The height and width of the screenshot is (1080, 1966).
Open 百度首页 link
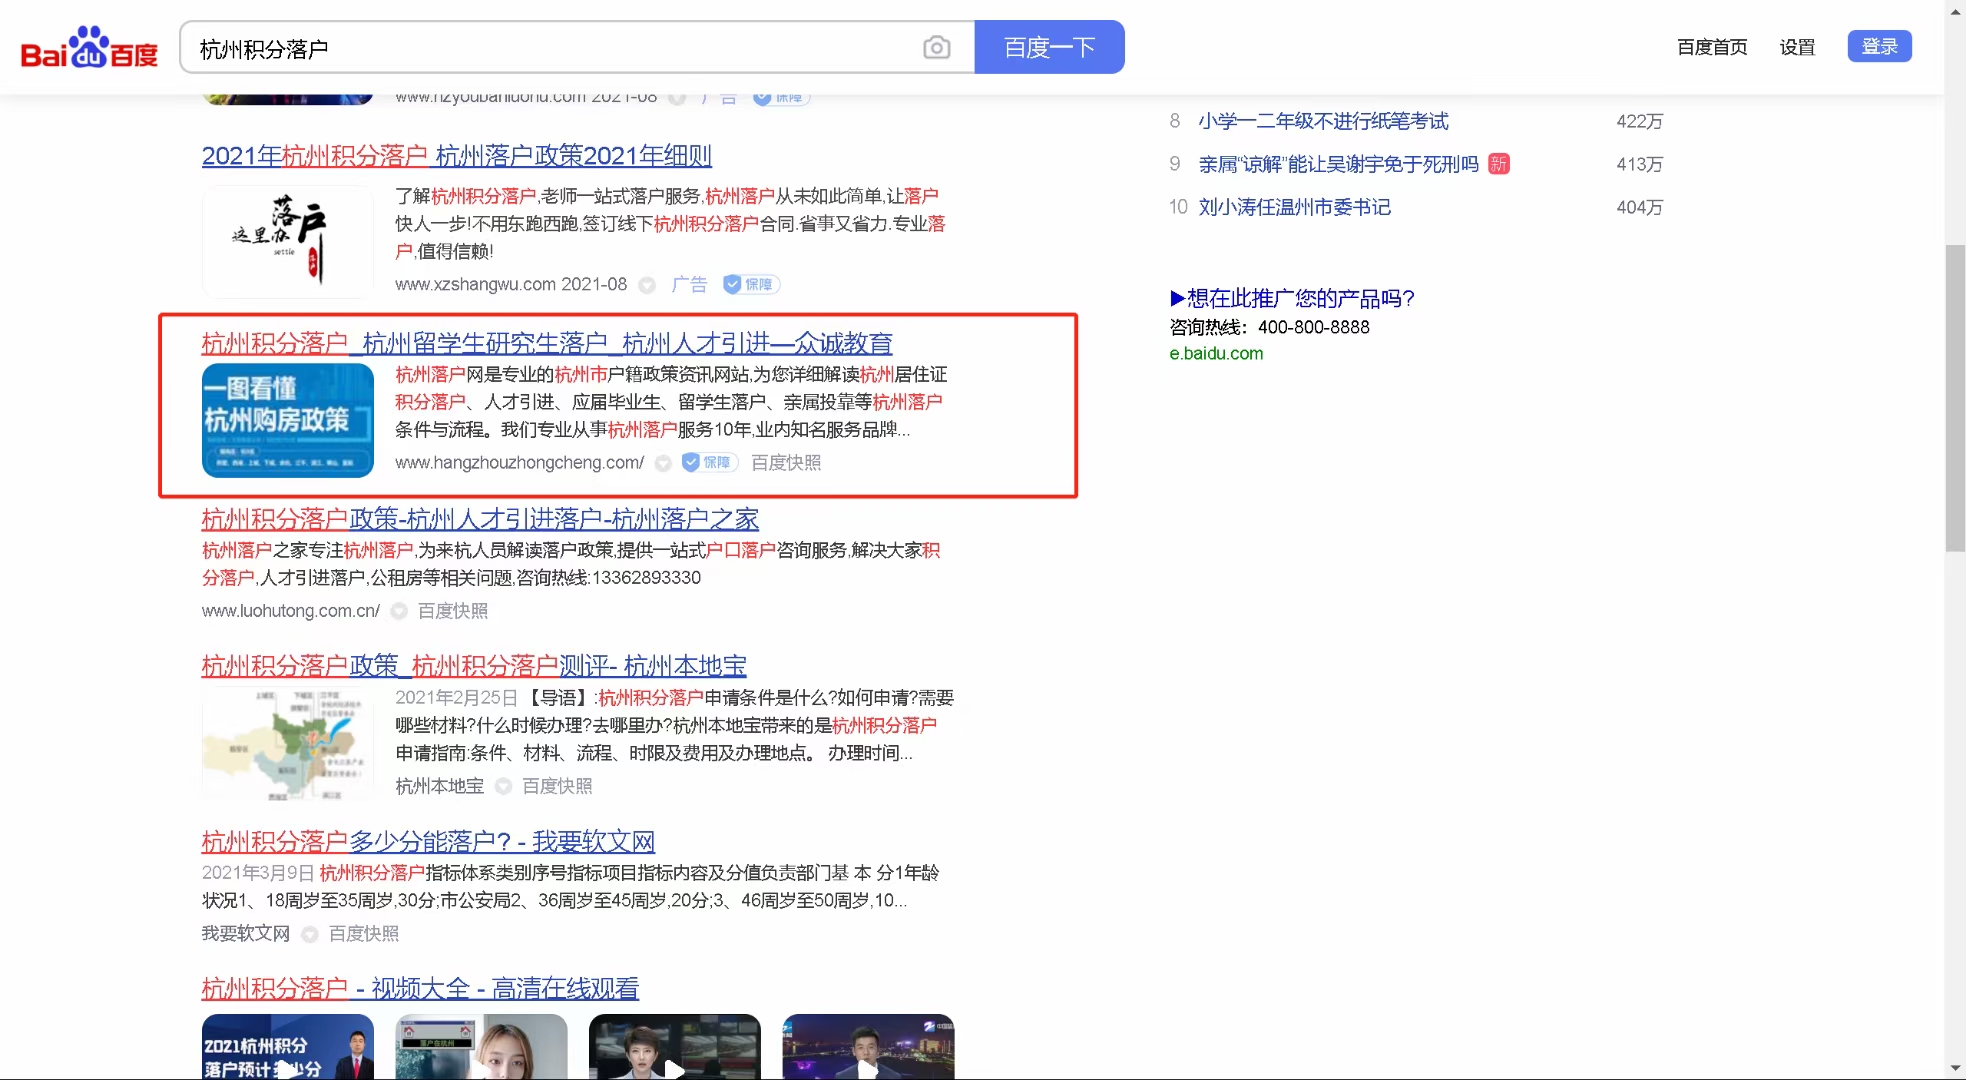pos(1712,47)
